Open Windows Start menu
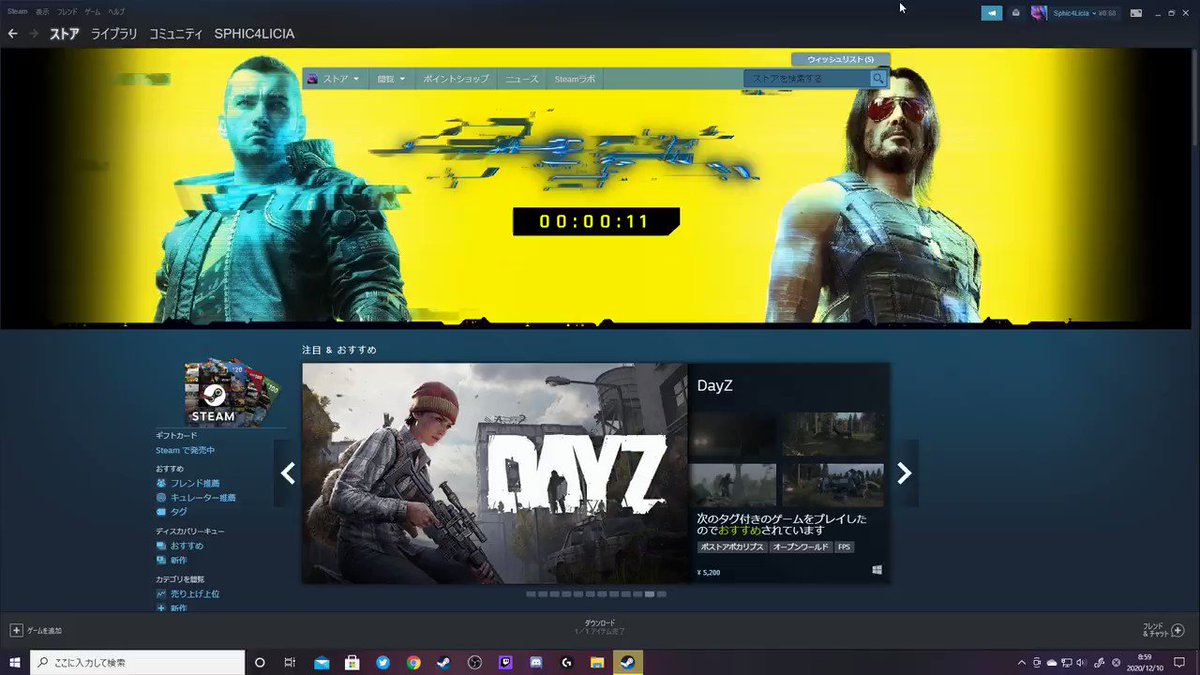The height and width of the screenshot is (675, 1200). (x=15, y=662)
